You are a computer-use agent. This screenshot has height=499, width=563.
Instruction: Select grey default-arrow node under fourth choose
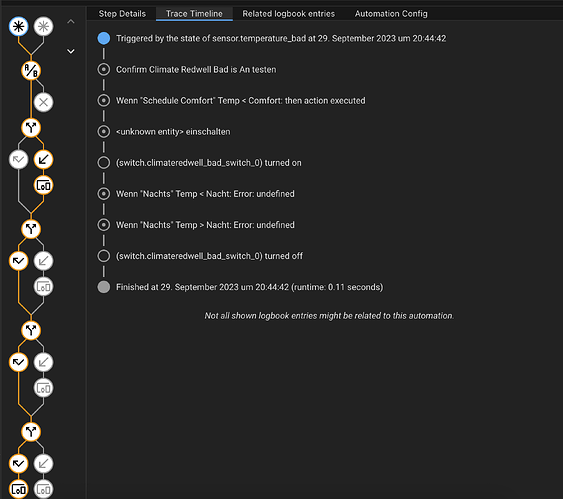pyautogui.click(x=43, y=463)
